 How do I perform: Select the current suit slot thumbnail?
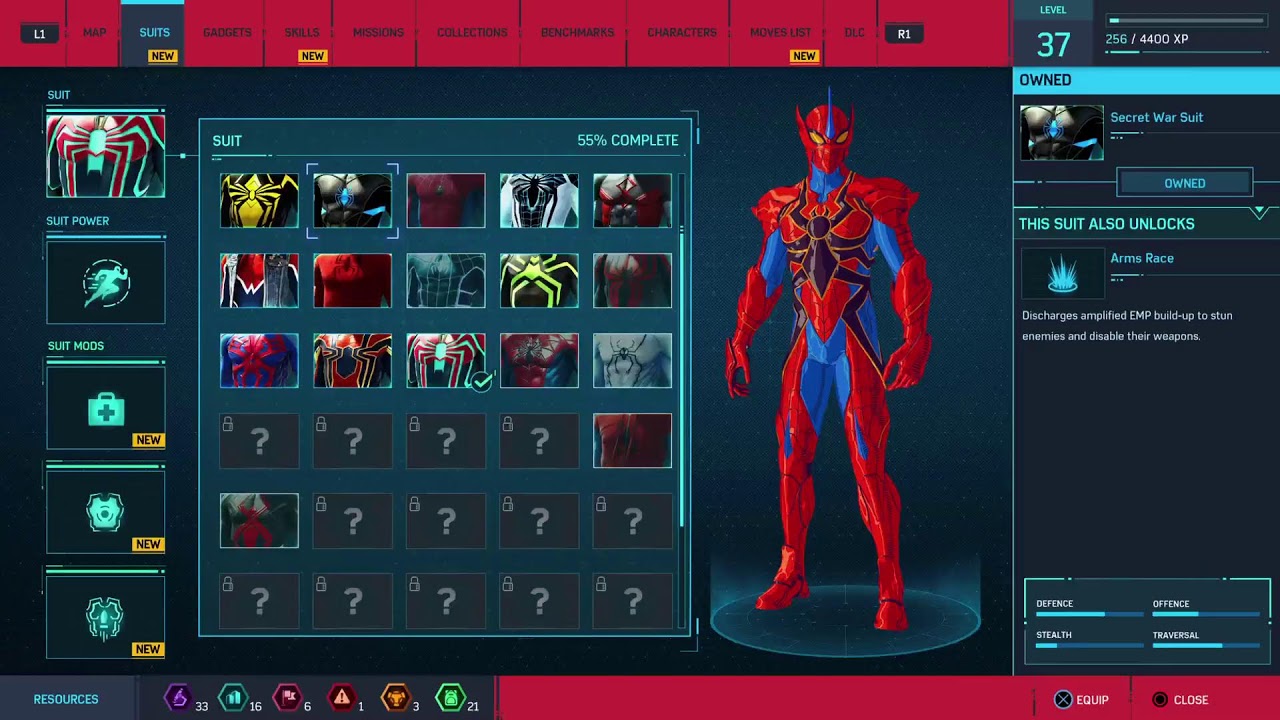coord(105,155)
